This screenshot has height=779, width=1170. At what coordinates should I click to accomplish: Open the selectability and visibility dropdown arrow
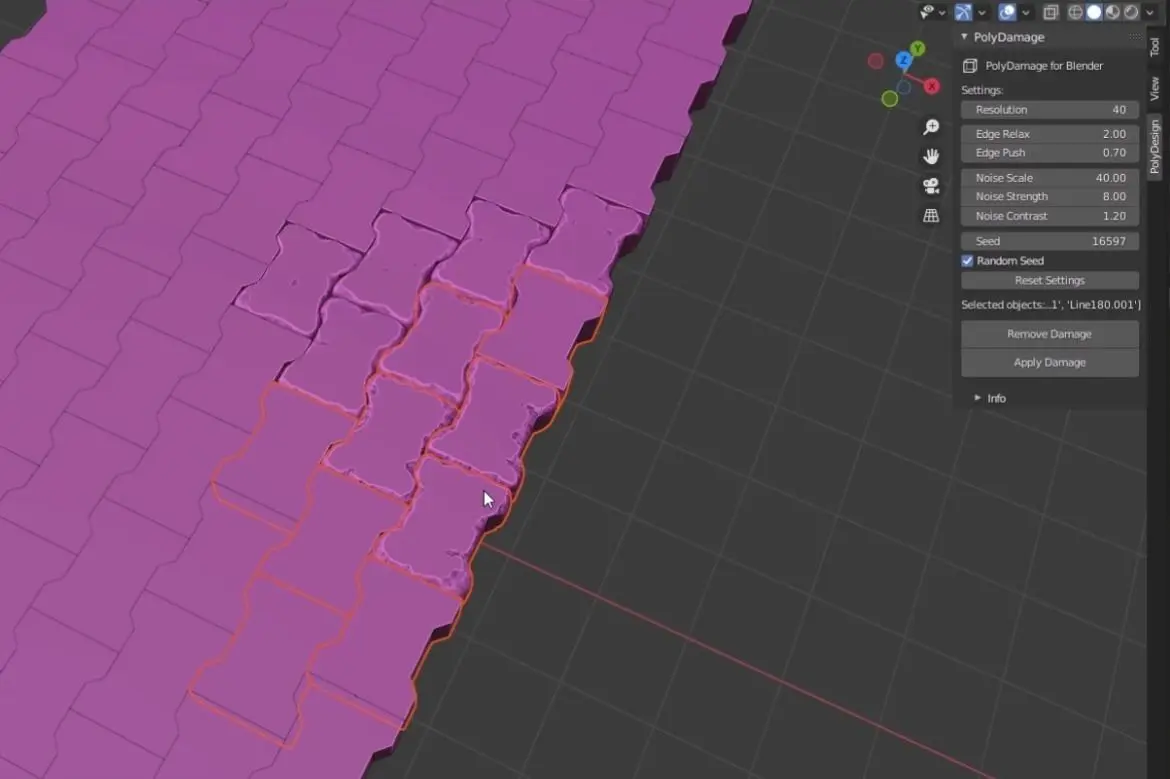tap(942, 13)
